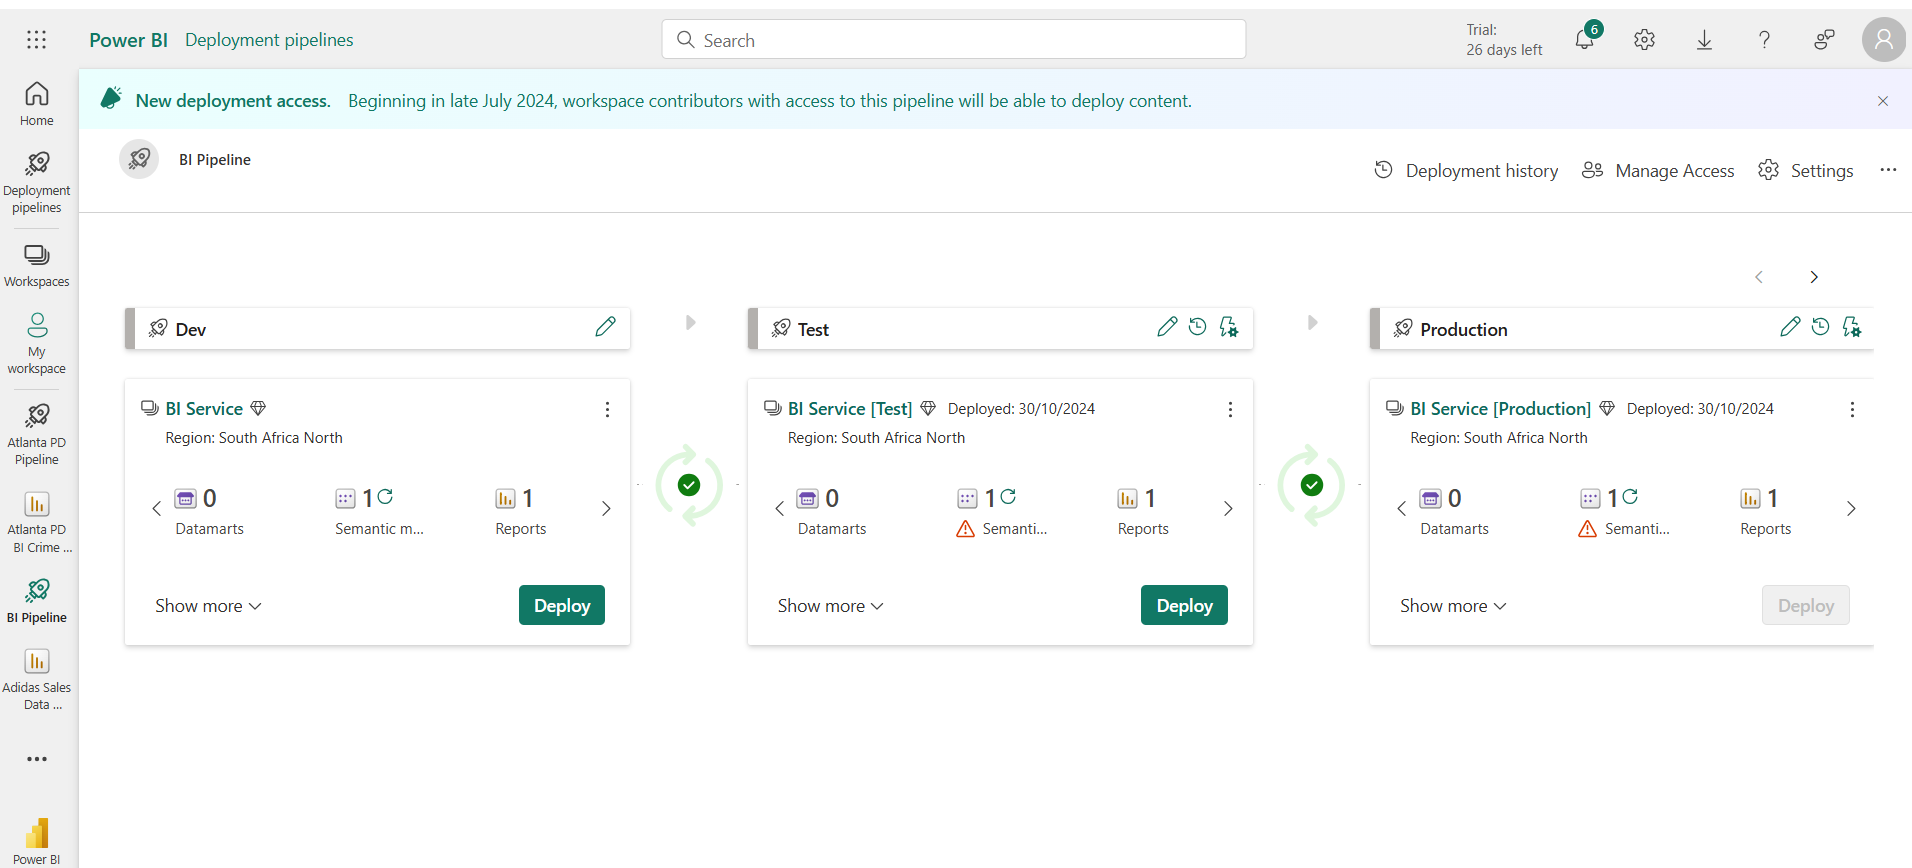This screenshot has width=1912, height=868.
Task: Click sync status between Dev and Test
Action: tap(689, 485)
